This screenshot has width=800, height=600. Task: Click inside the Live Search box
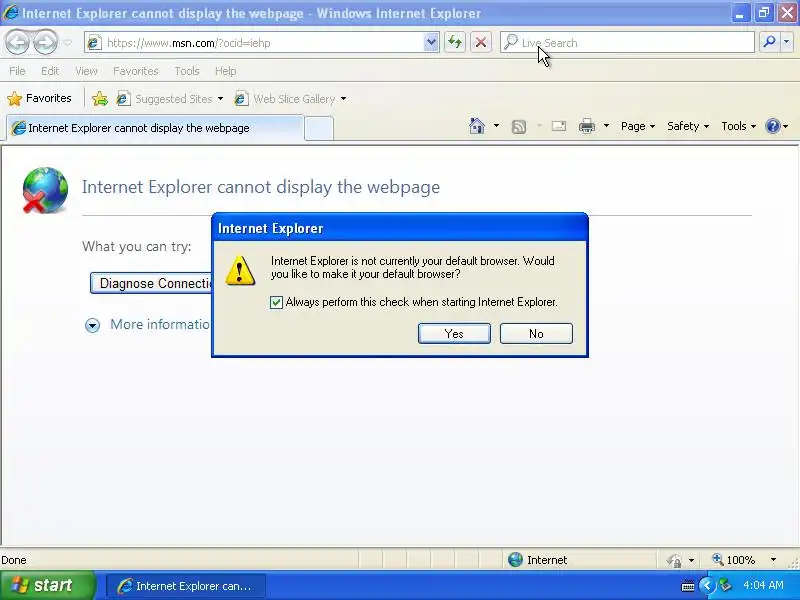pos(627,43)
